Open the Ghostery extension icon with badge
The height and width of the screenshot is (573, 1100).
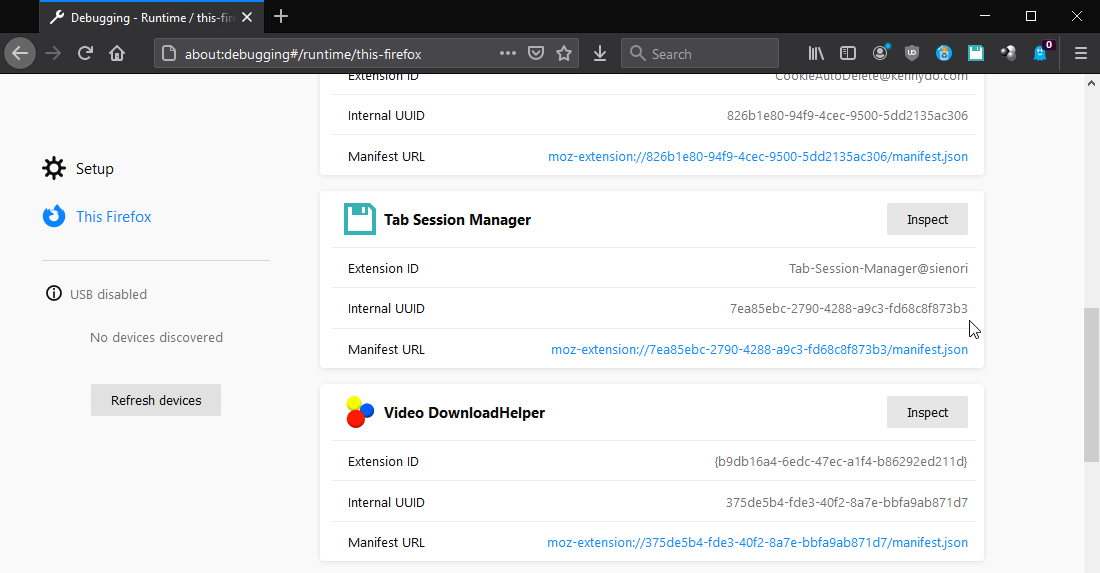click(1042, 52)
